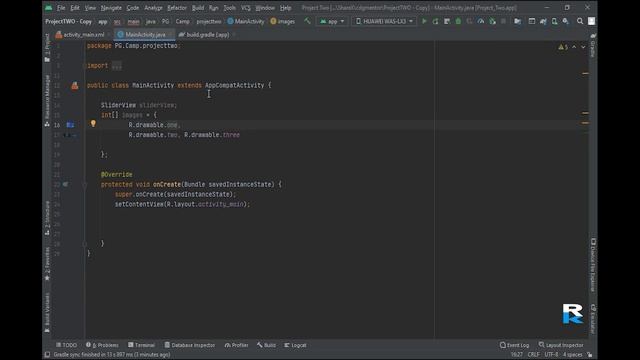Click the user account avatar icon

click(591, 21)
